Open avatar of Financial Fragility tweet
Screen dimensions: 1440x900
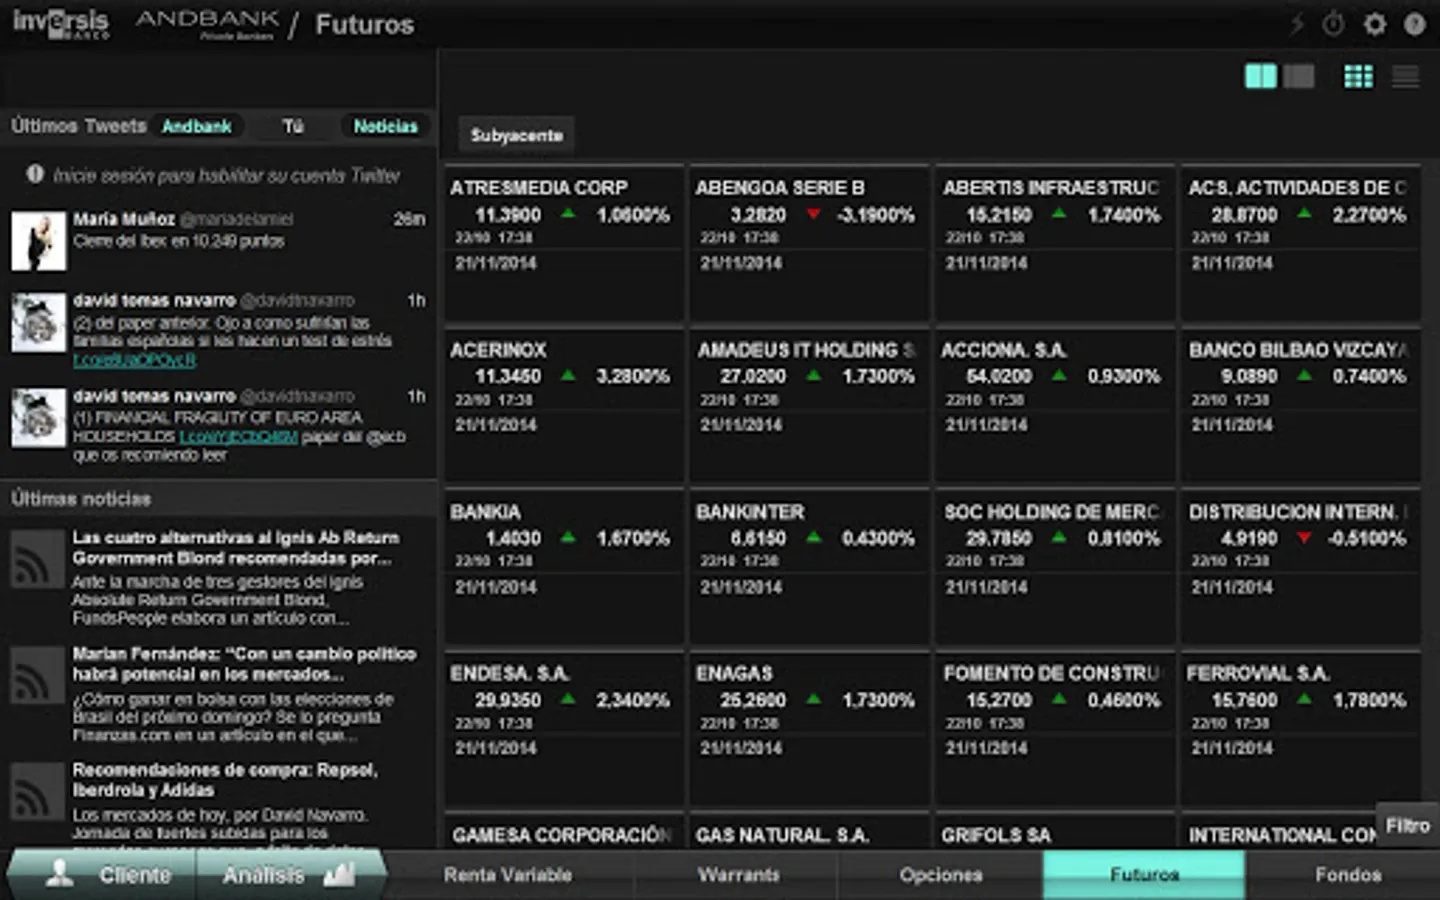[x=38, y=417]
